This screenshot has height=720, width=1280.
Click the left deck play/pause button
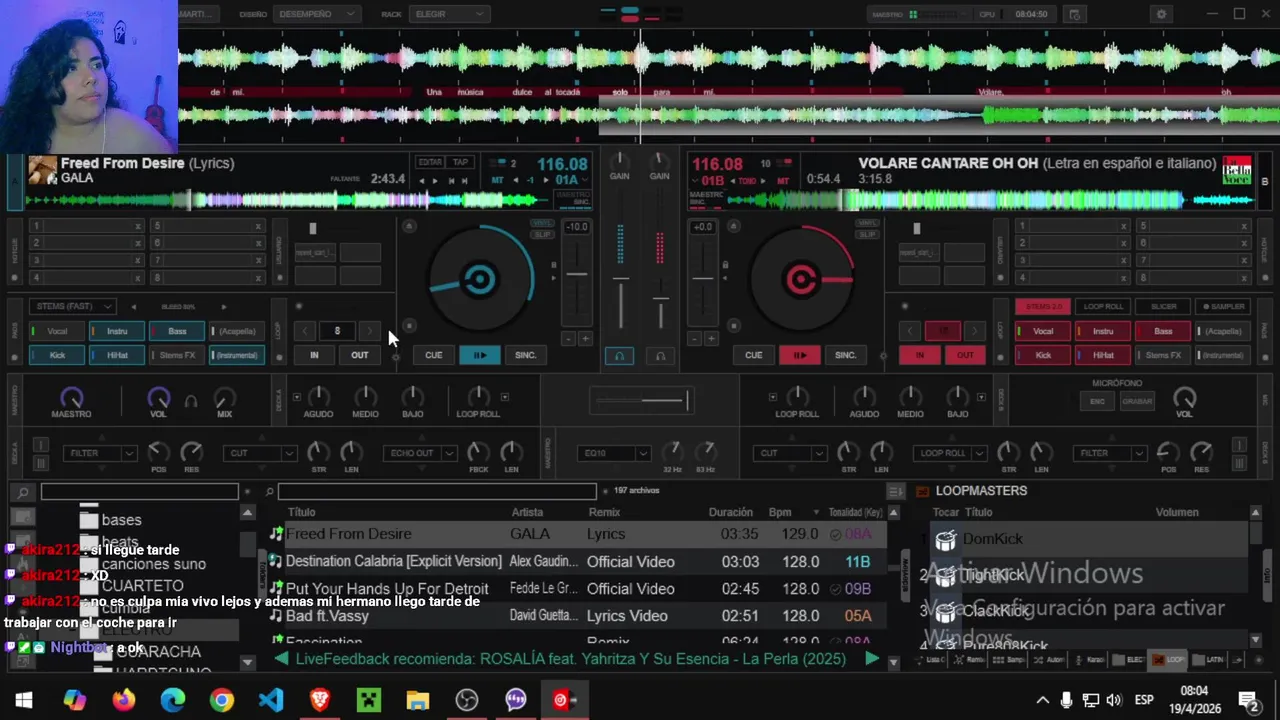pyautogui.click(x=480, y=355)
